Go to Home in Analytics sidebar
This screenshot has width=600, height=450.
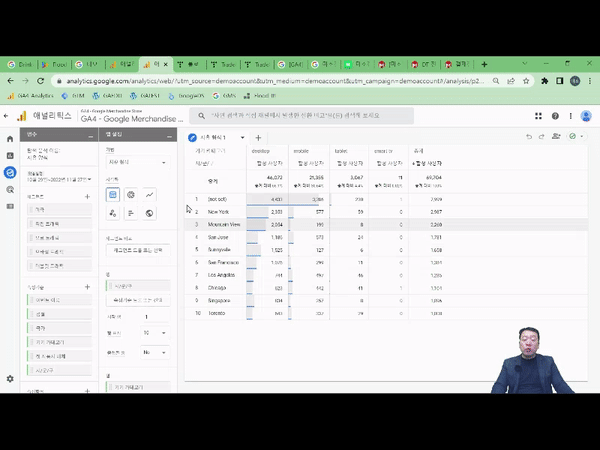click(10, 139)
